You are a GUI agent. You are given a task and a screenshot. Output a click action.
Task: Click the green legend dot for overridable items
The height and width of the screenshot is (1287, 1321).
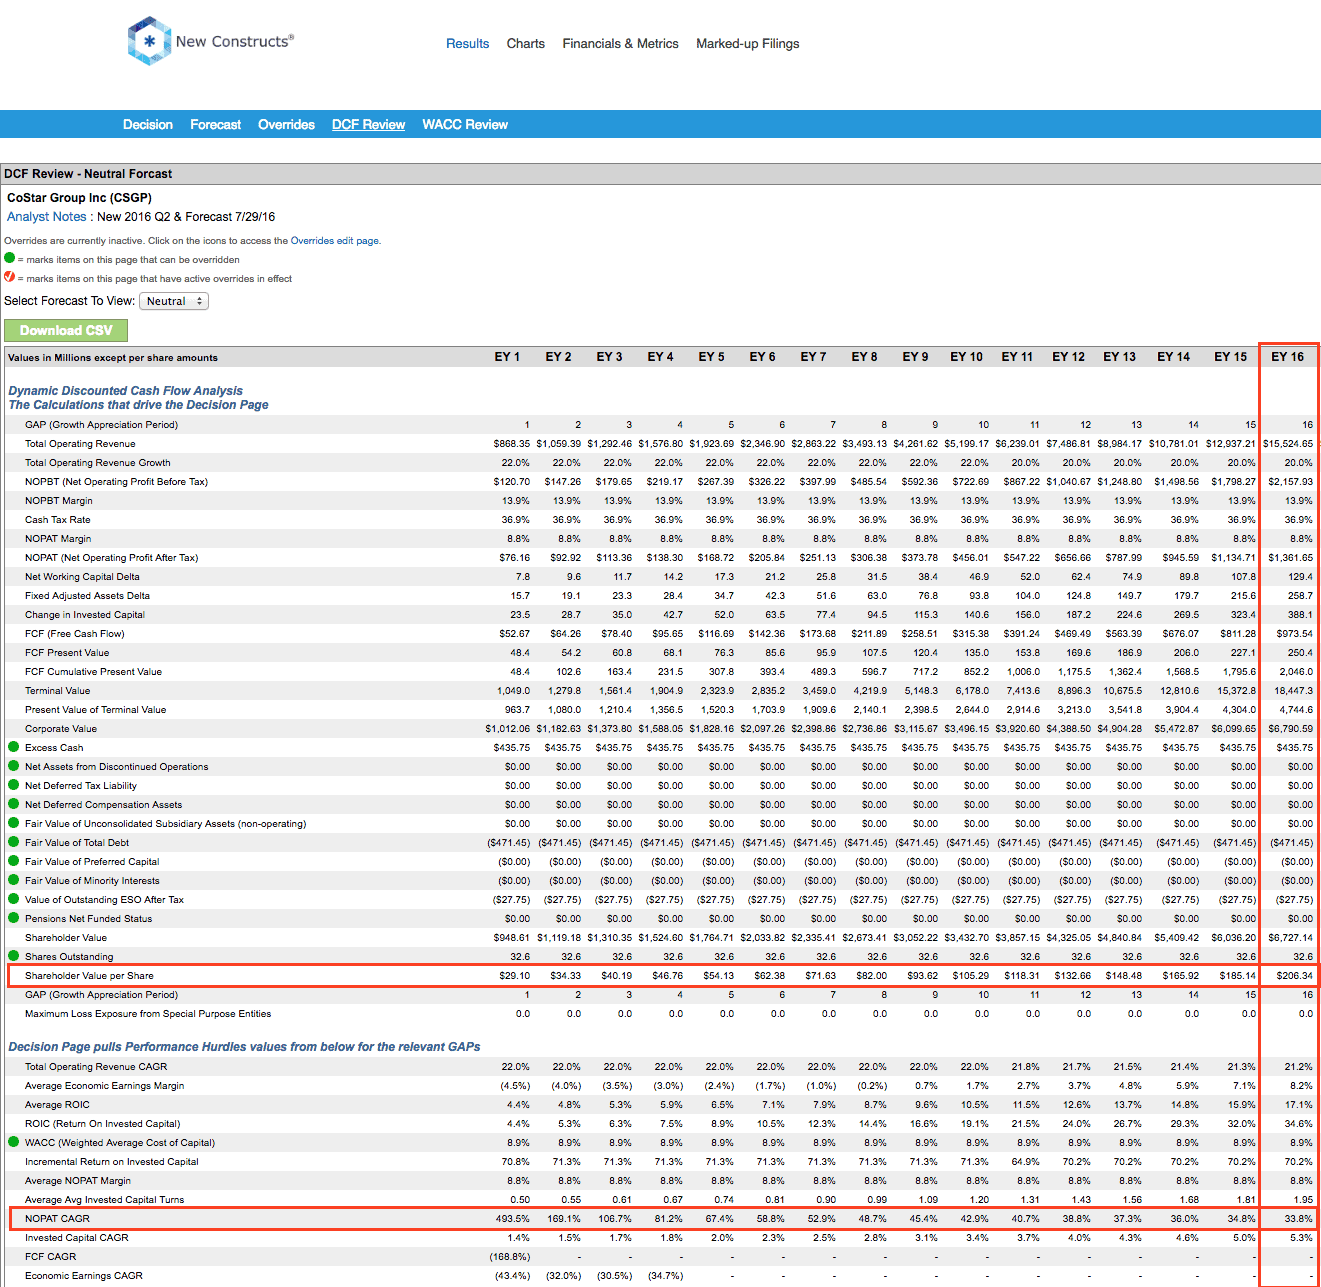pyautogui.click(x=10, y=258)
